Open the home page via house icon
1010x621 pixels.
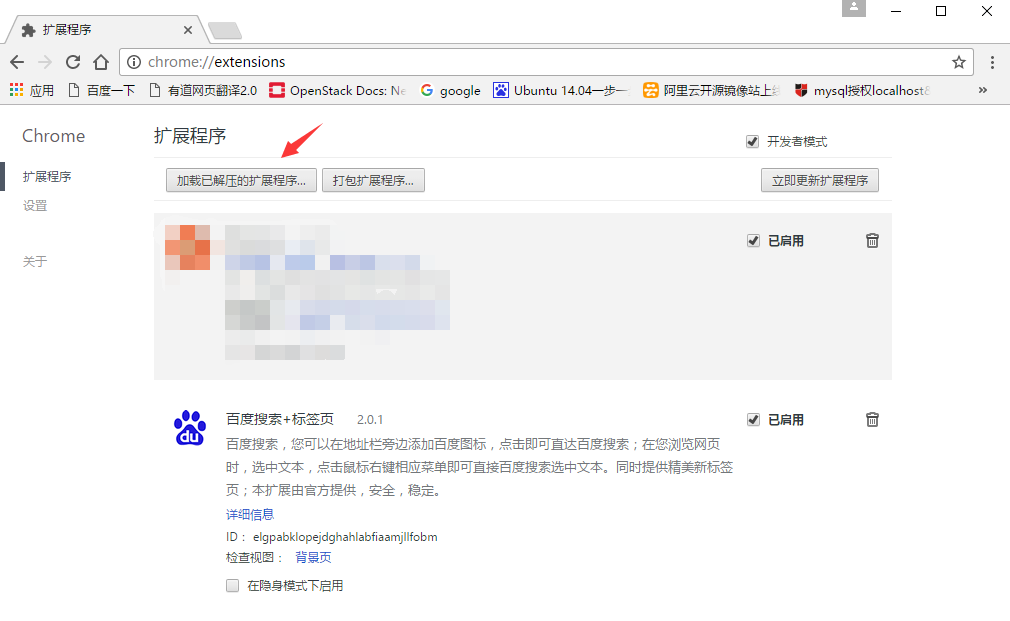click(x=101, y=62)
